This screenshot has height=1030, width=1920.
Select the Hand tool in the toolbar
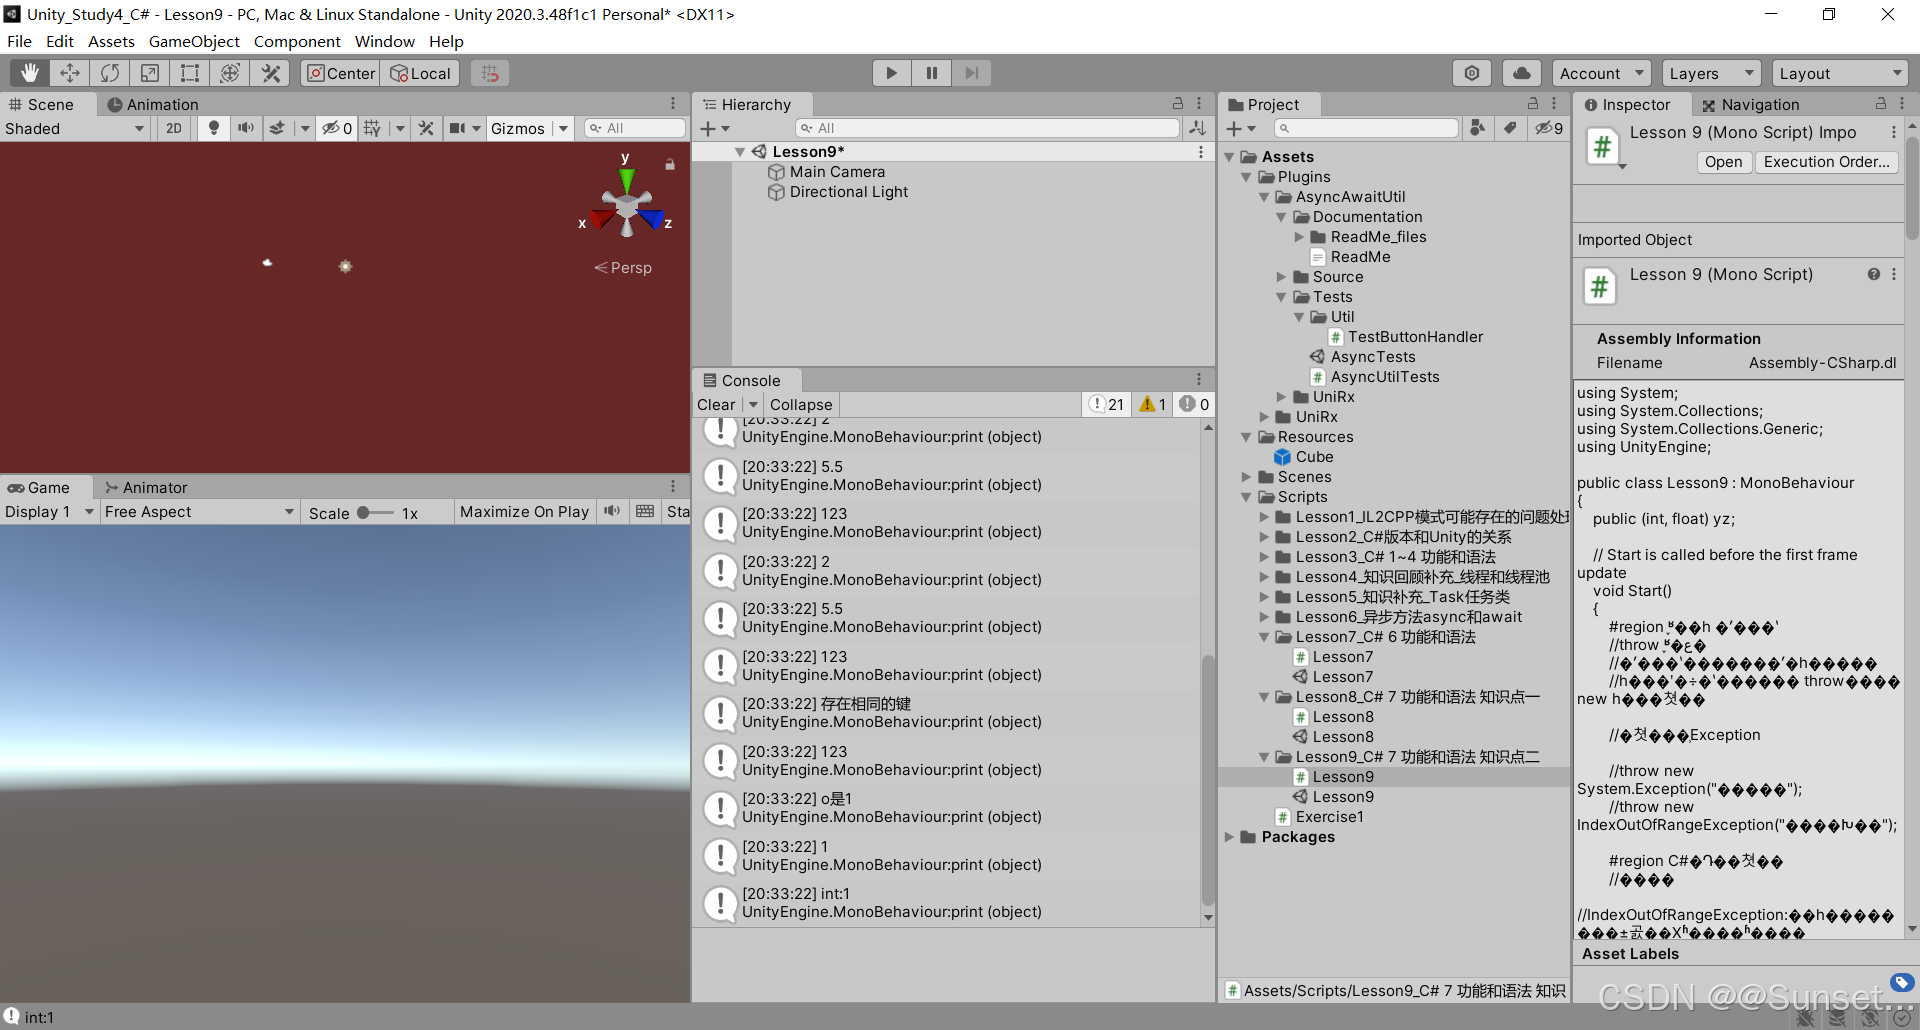(x=30, y=73)
